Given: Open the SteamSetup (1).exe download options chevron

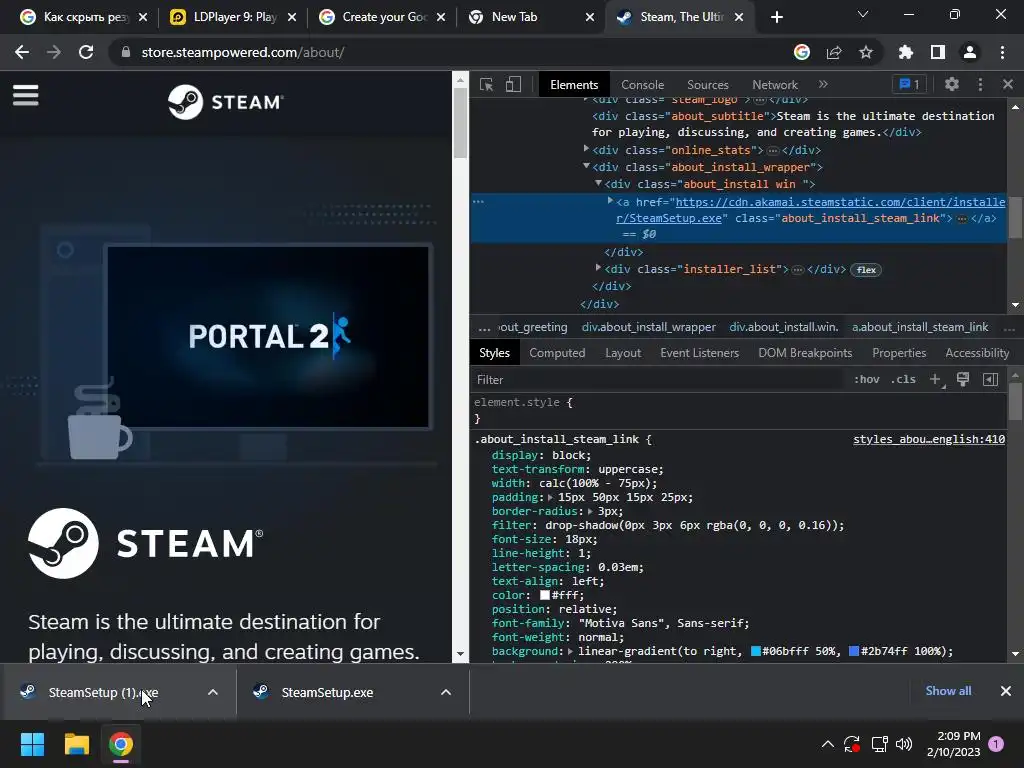Looking at the screenshot, I should coord(213,692).
